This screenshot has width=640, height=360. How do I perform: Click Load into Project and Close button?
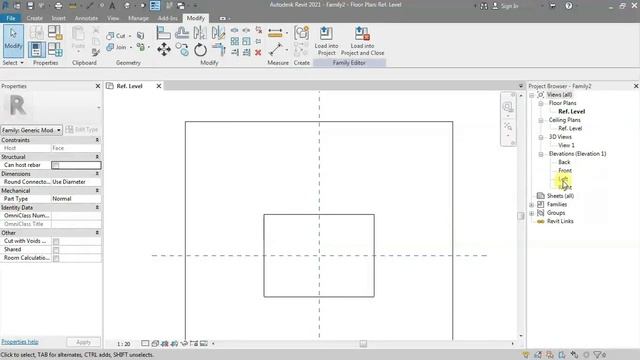[362, 41]
